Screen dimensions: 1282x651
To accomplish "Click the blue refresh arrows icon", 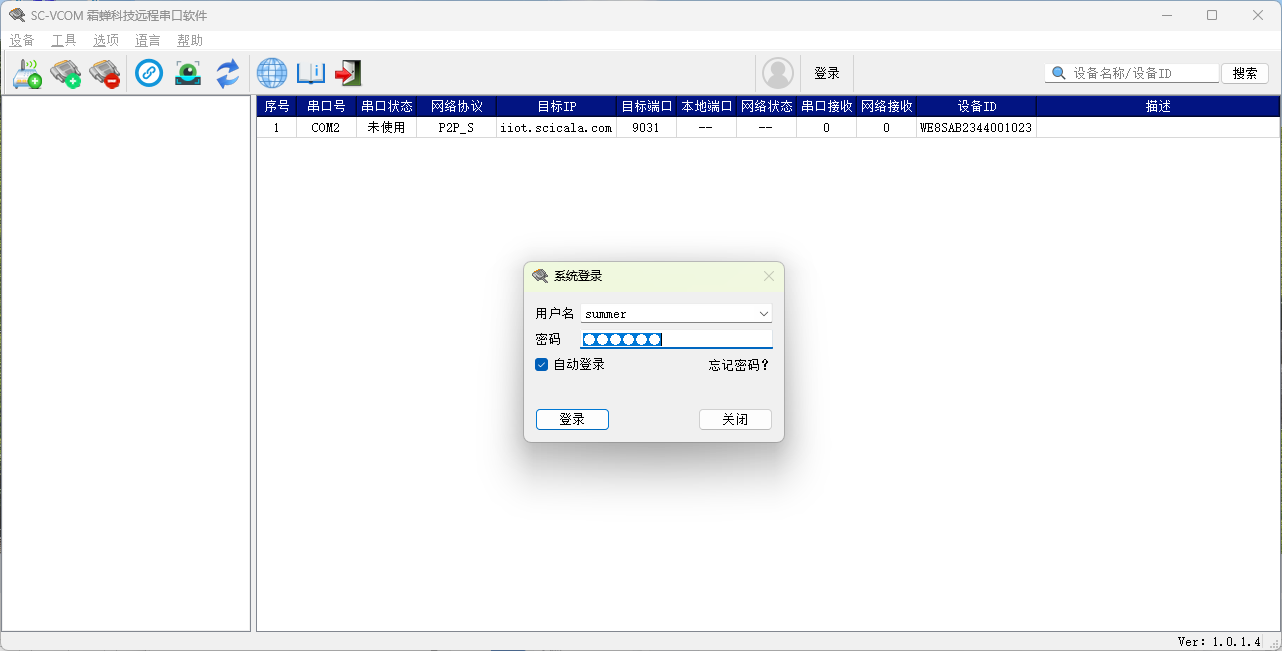I will pos(228,73).
